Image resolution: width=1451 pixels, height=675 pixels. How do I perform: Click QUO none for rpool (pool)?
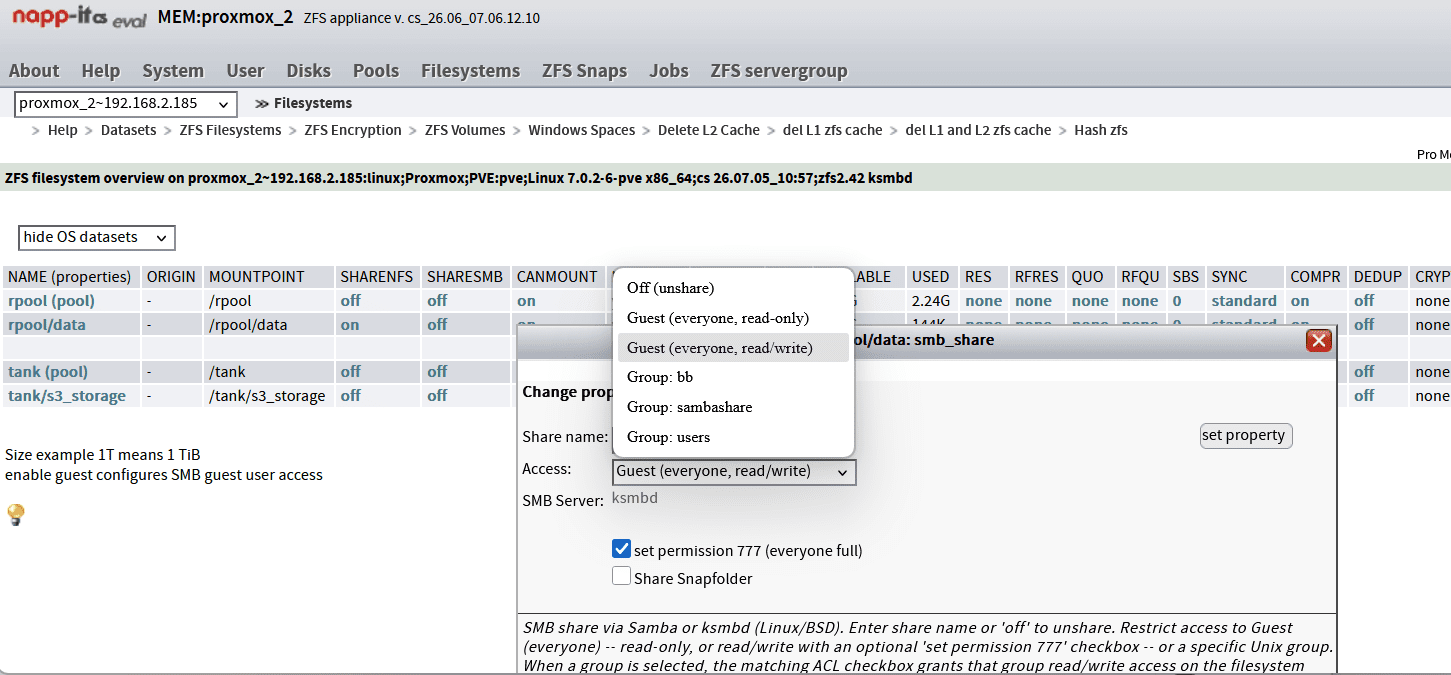[1090, 301]
